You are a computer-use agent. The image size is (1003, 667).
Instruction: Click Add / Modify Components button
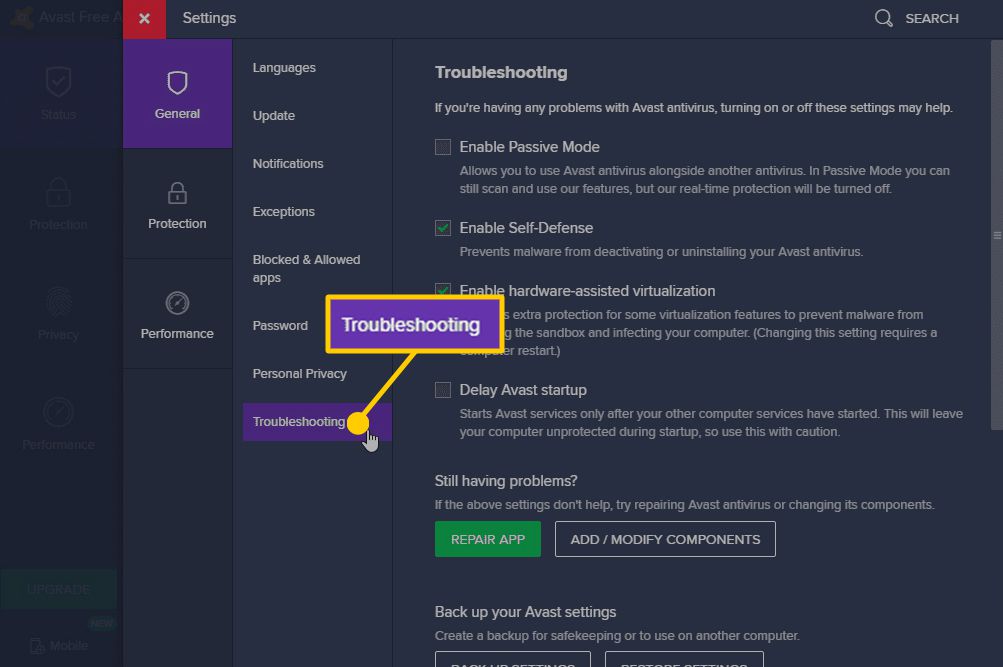[x=665, y=539]
